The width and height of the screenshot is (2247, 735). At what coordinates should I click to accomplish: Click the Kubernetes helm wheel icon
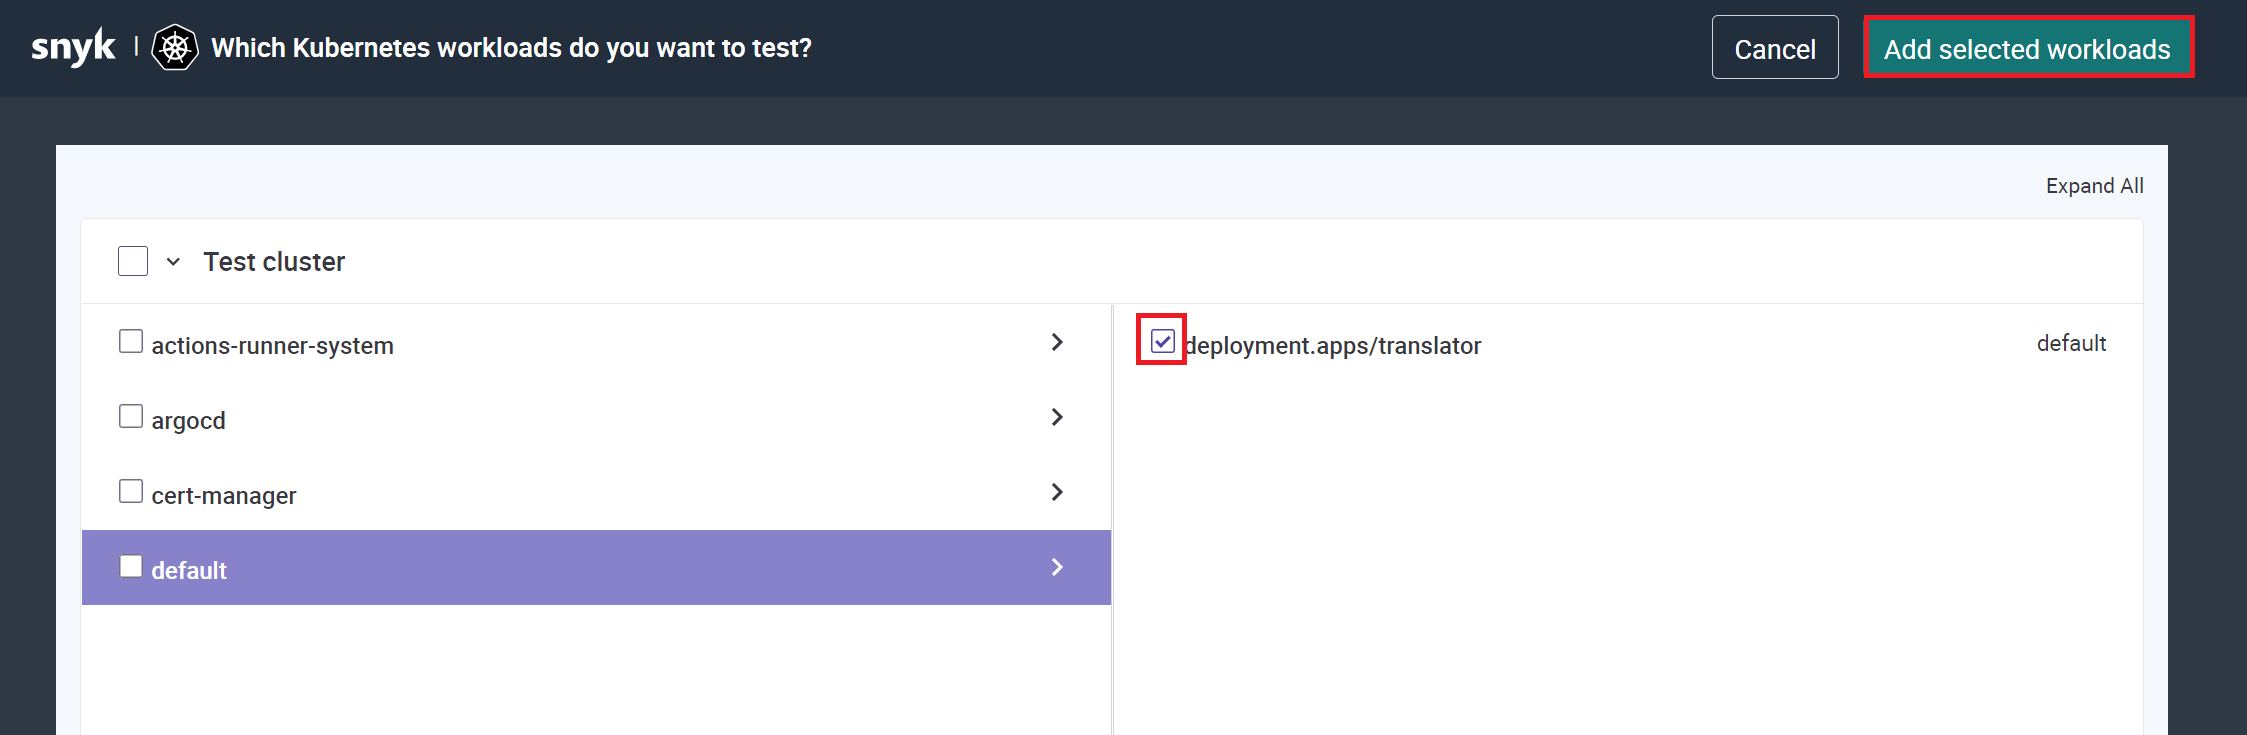[175, 48]
